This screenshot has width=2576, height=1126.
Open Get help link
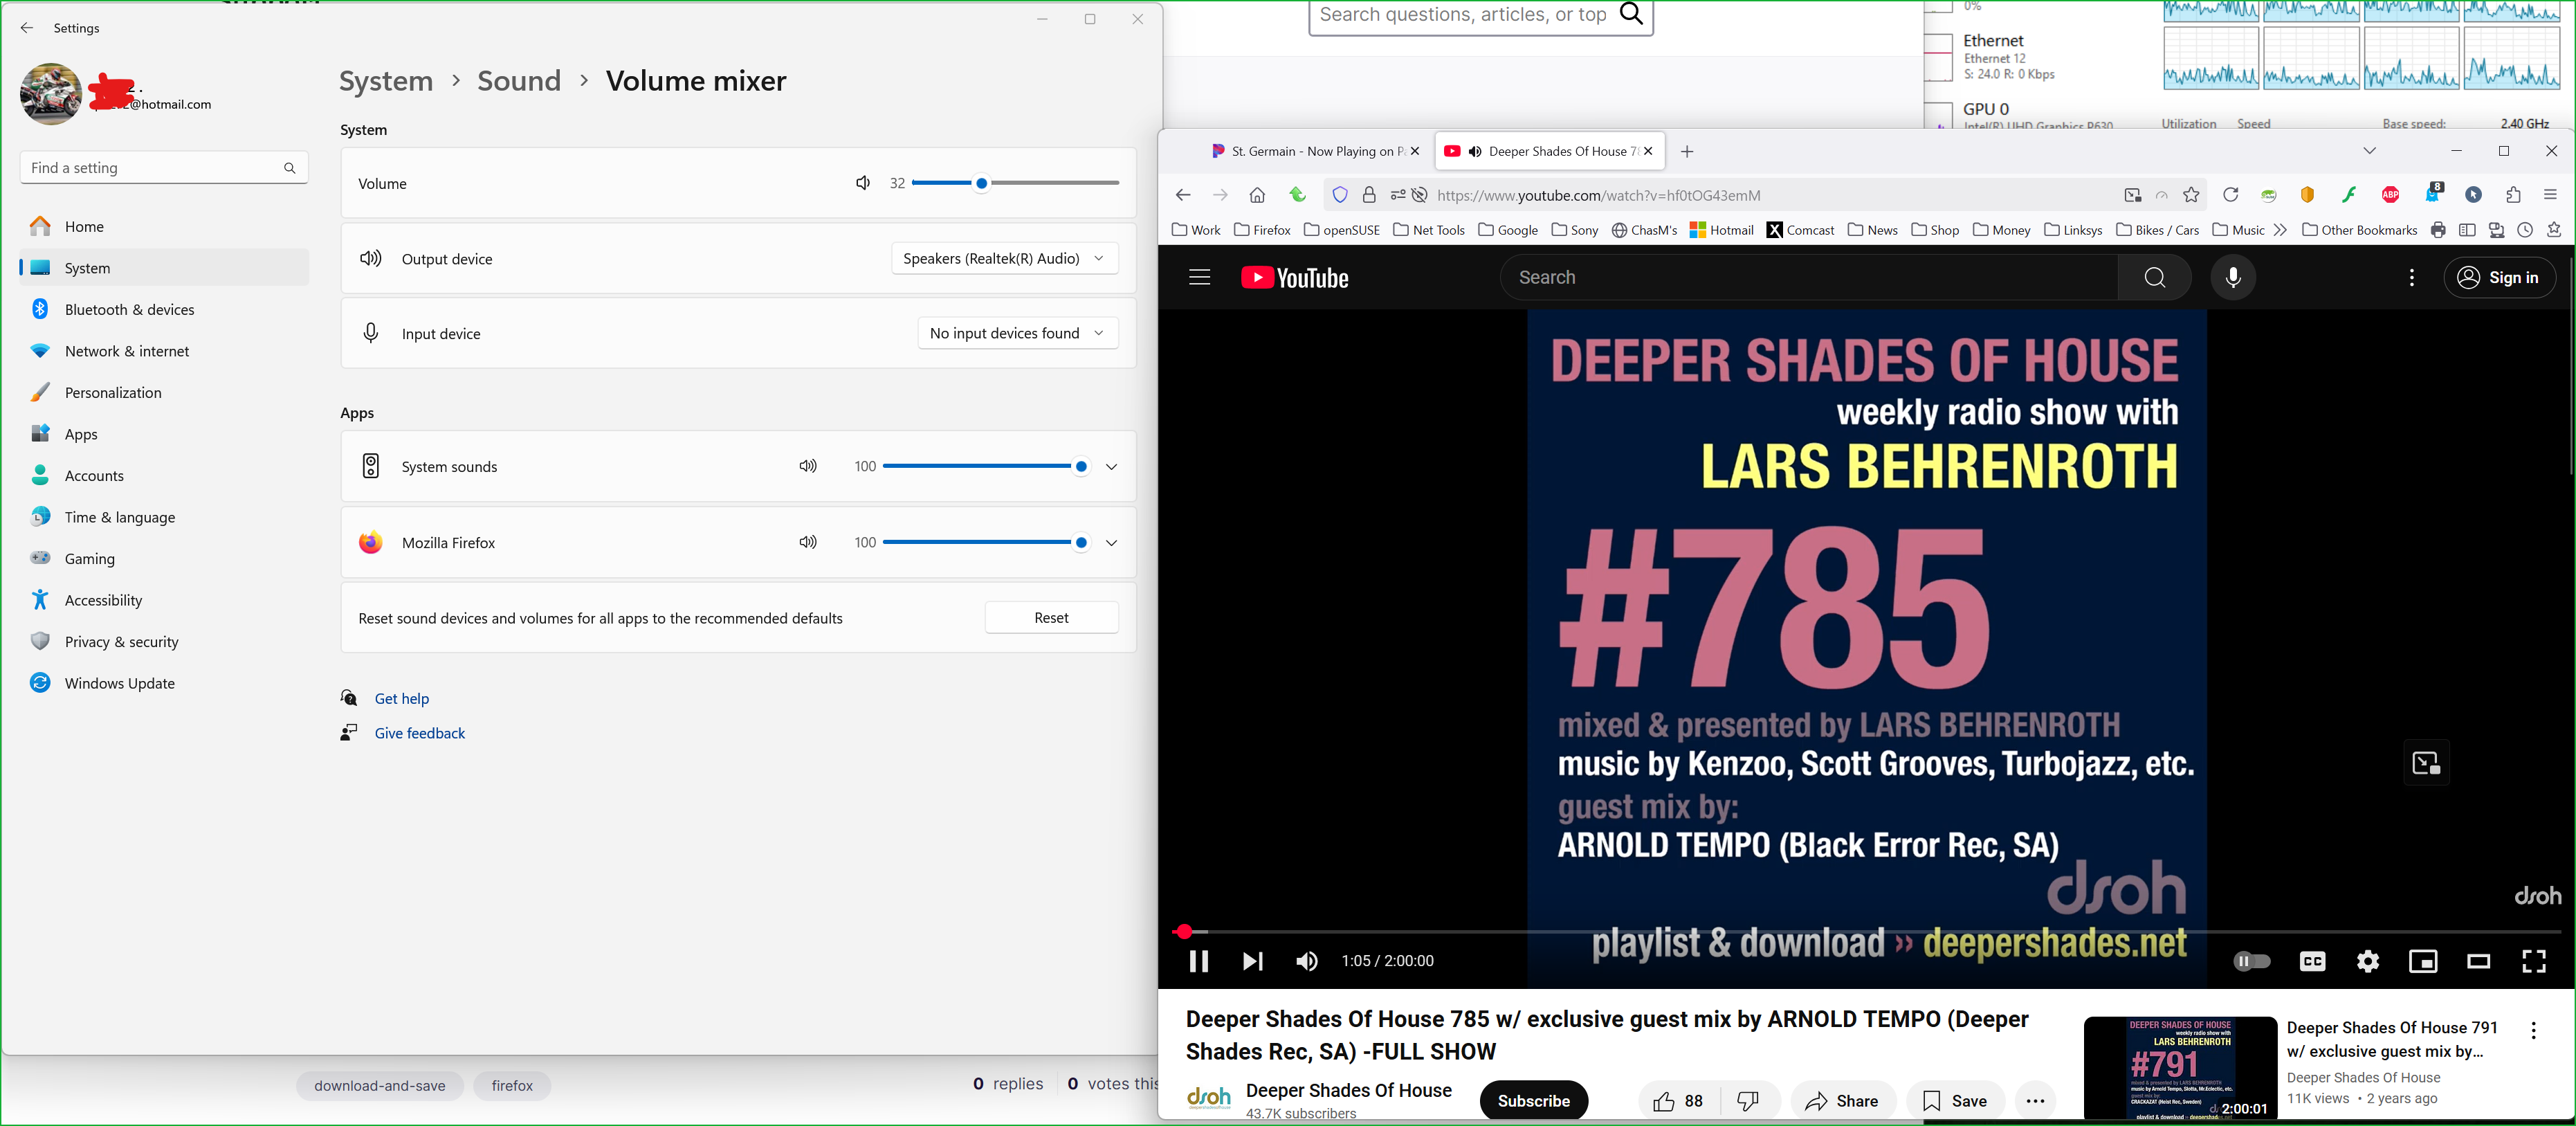(x=401, y=698)
